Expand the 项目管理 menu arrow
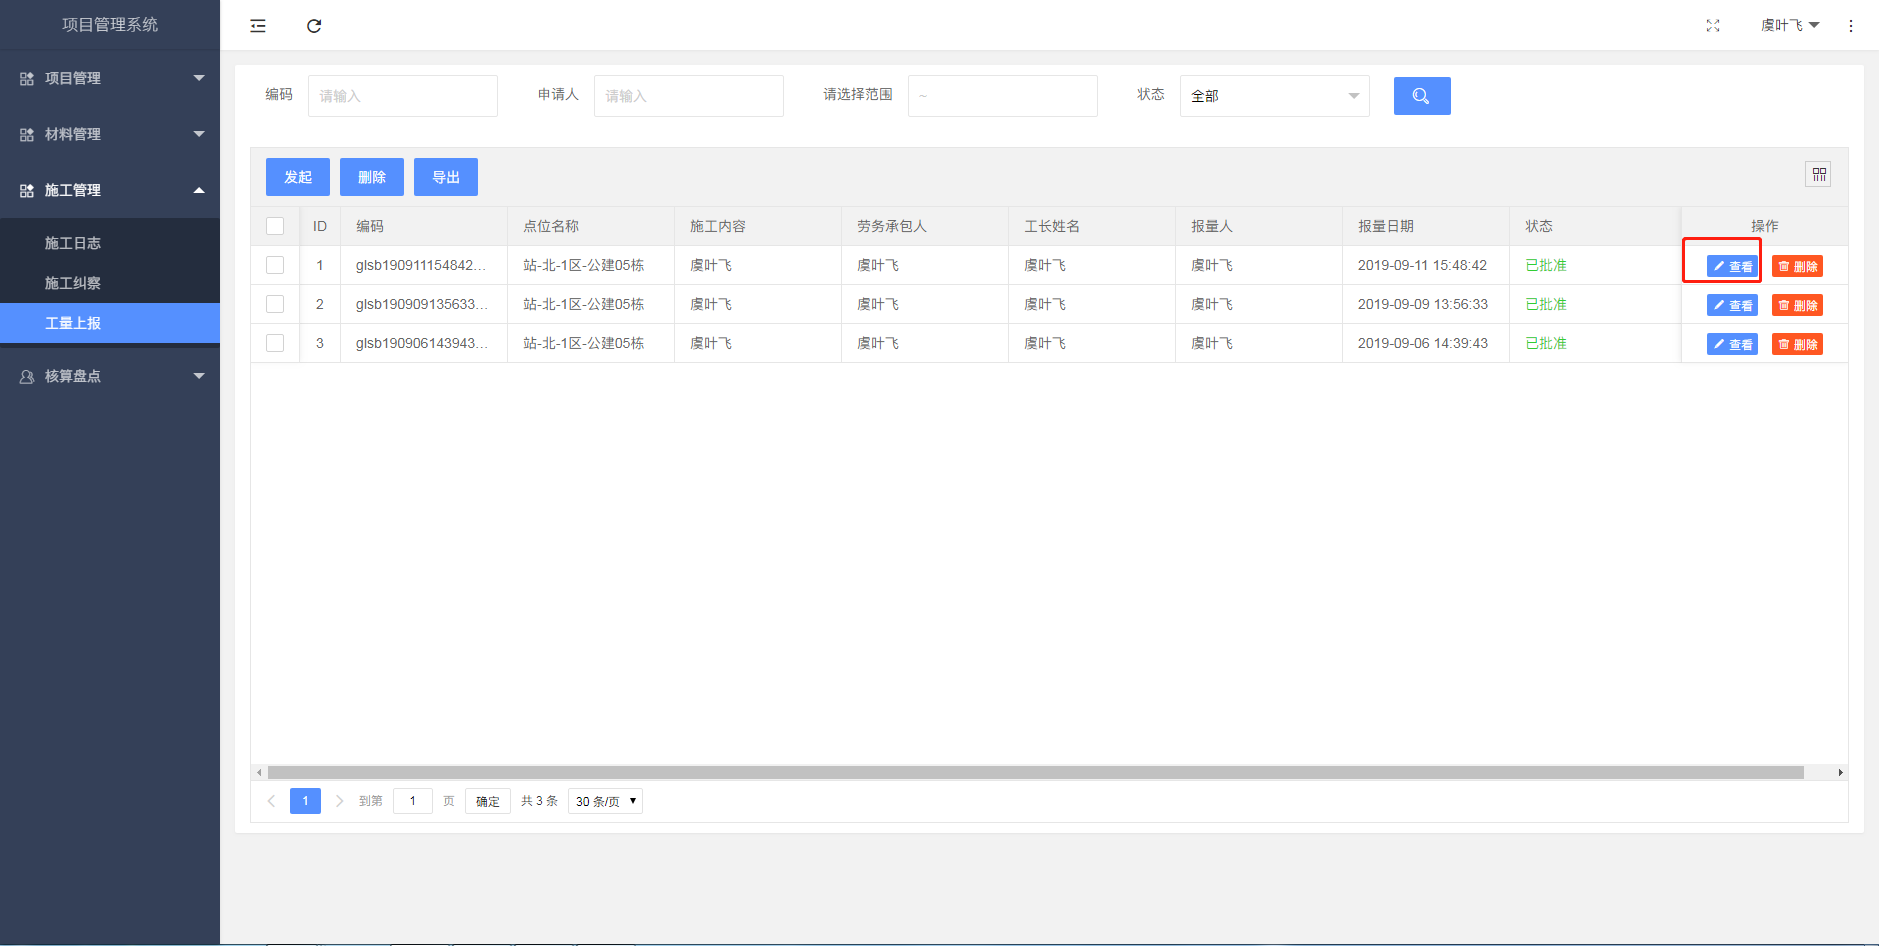 click(199, 78)
